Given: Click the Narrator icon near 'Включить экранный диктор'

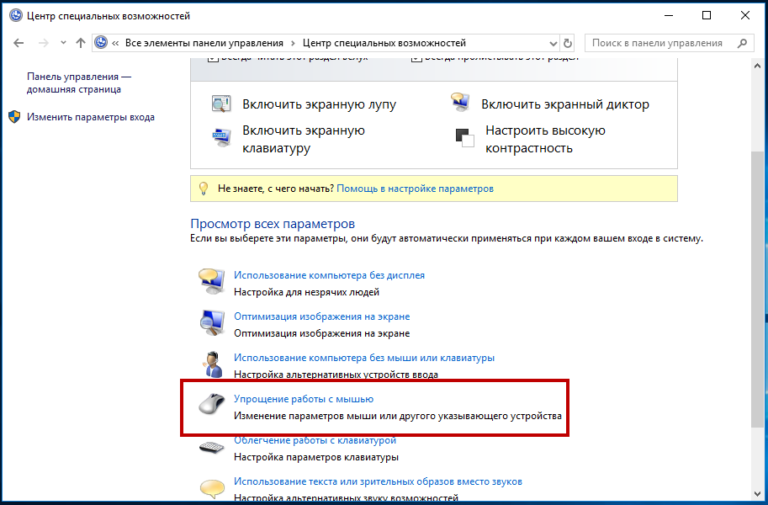Looking at the screenshot, I should coord(460,102).
